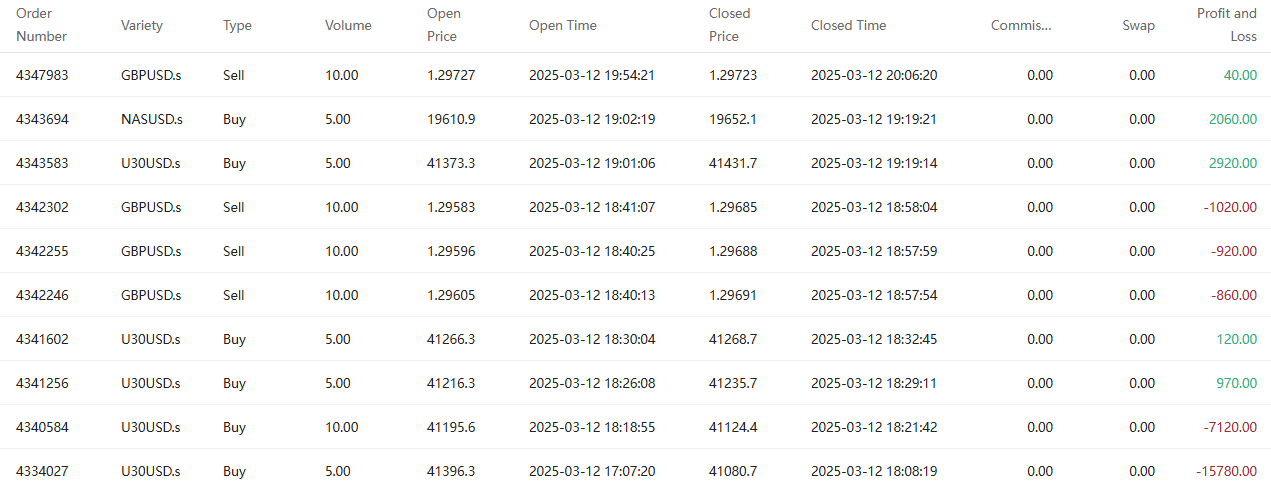The width and height of the screenshot is (1271, 485).
Task: Click the Closed Time column header
Action: 848,25
